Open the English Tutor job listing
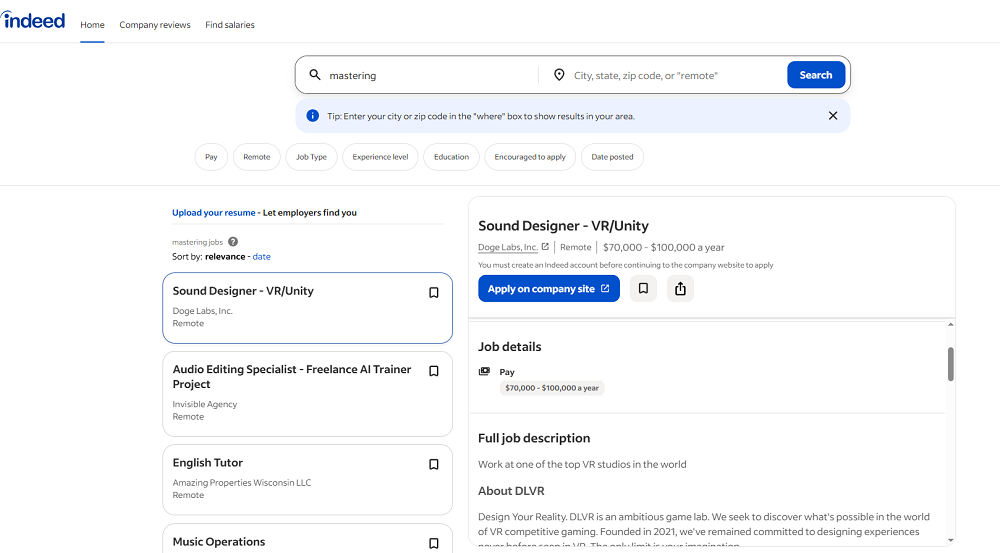The width and height of the screenshot is (1000, 553). click(x=307, y=480)
